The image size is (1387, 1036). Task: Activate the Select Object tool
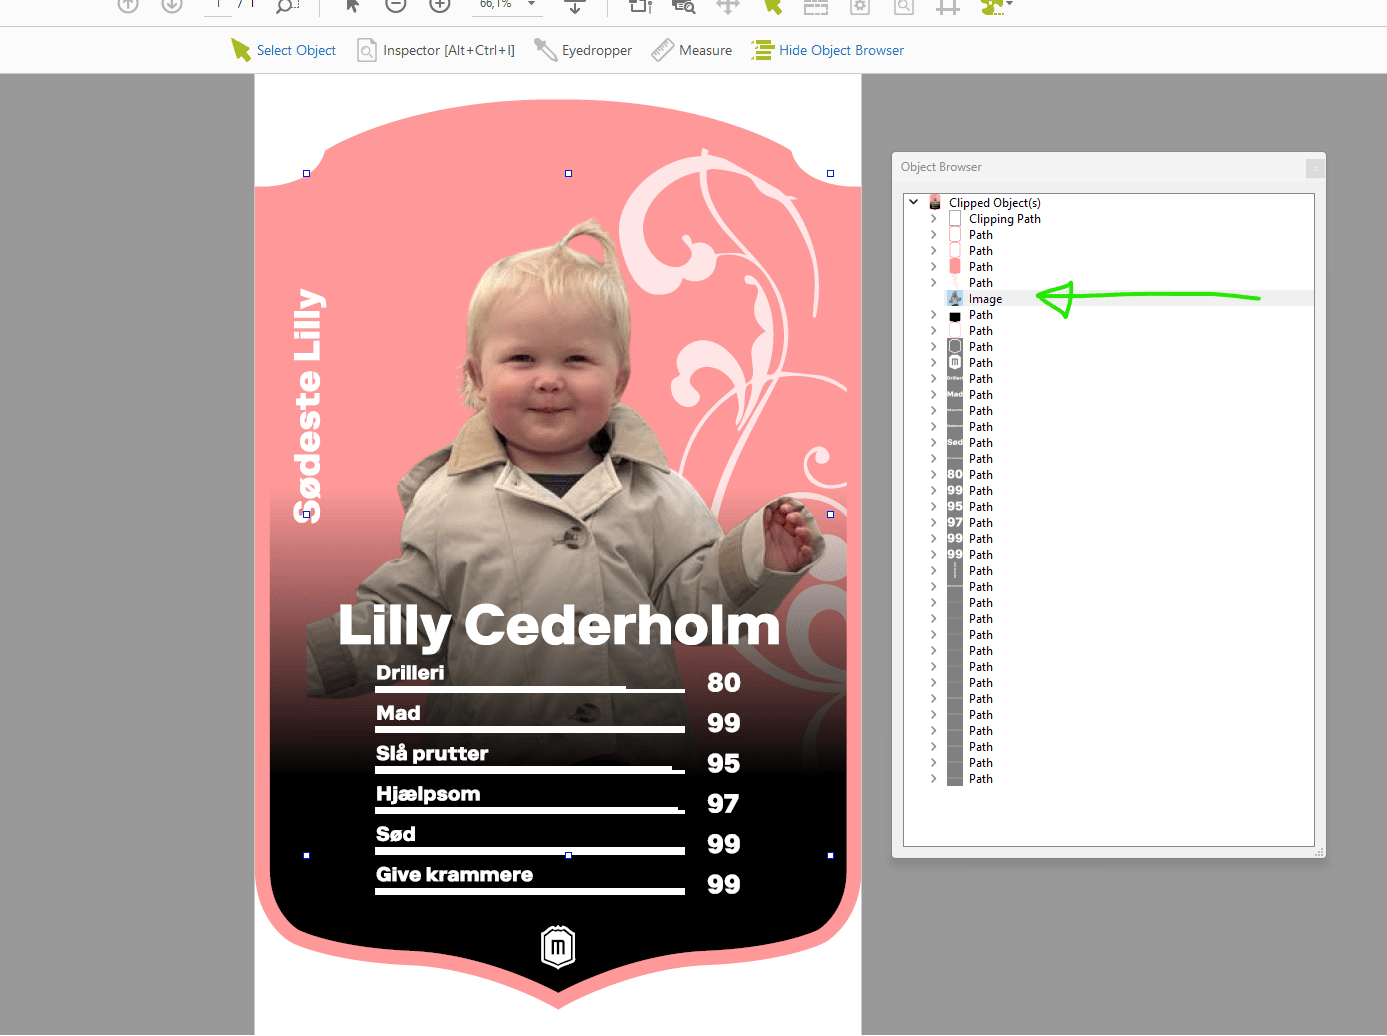pyautogui.click(x=283, y=50)
